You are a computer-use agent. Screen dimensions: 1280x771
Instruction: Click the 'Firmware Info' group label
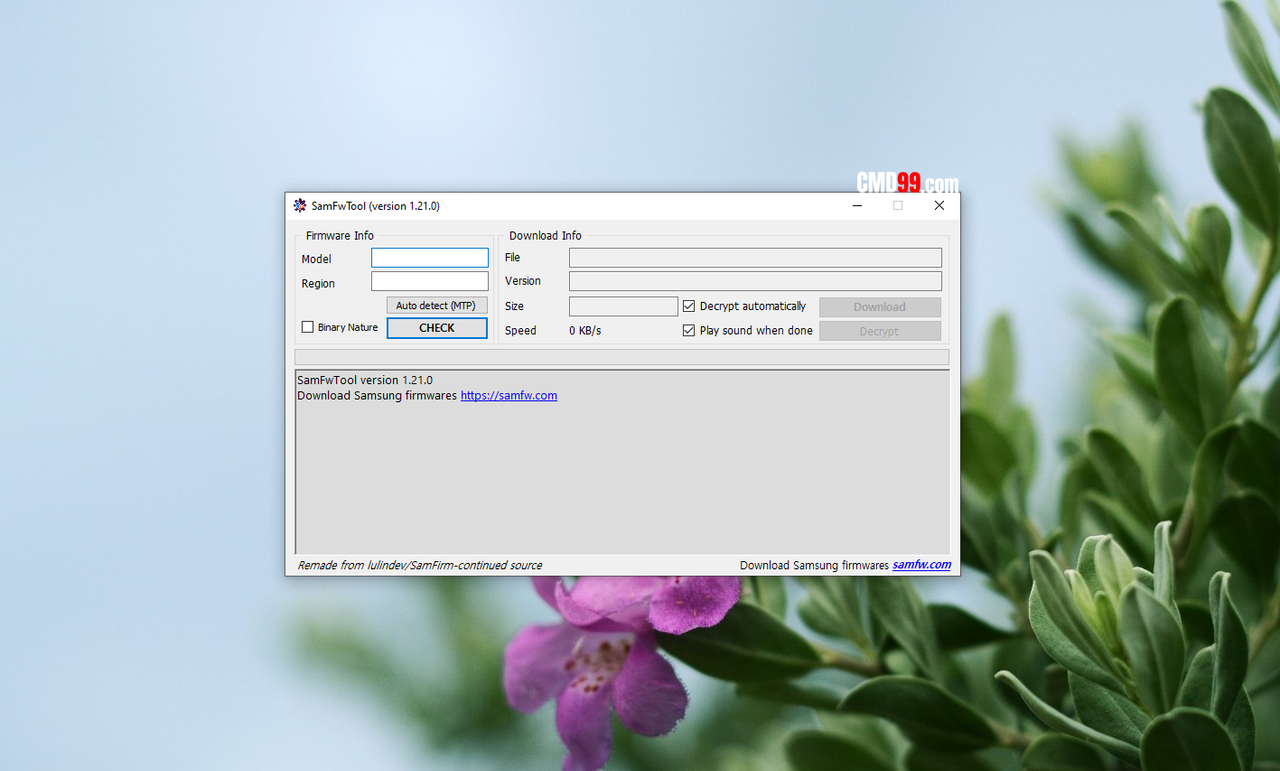point(340,236)
